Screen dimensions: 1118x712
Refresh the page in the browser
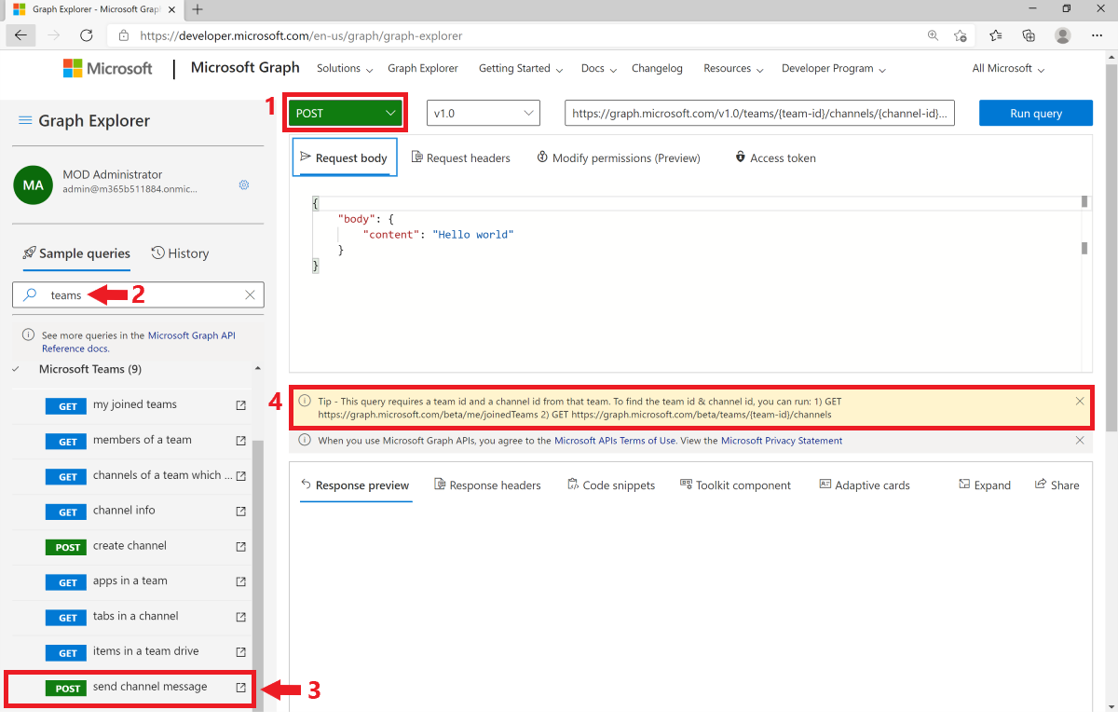[87, 35]
